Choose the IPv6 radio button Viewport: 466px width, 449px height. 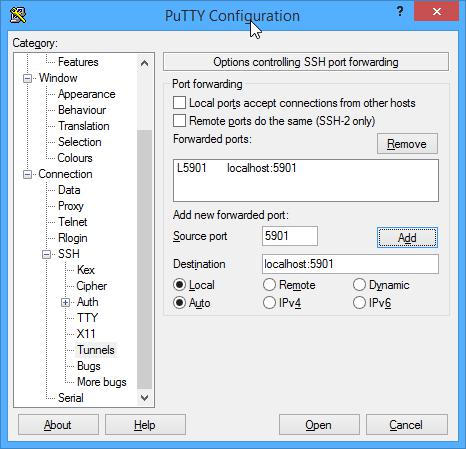pos(359,303)
